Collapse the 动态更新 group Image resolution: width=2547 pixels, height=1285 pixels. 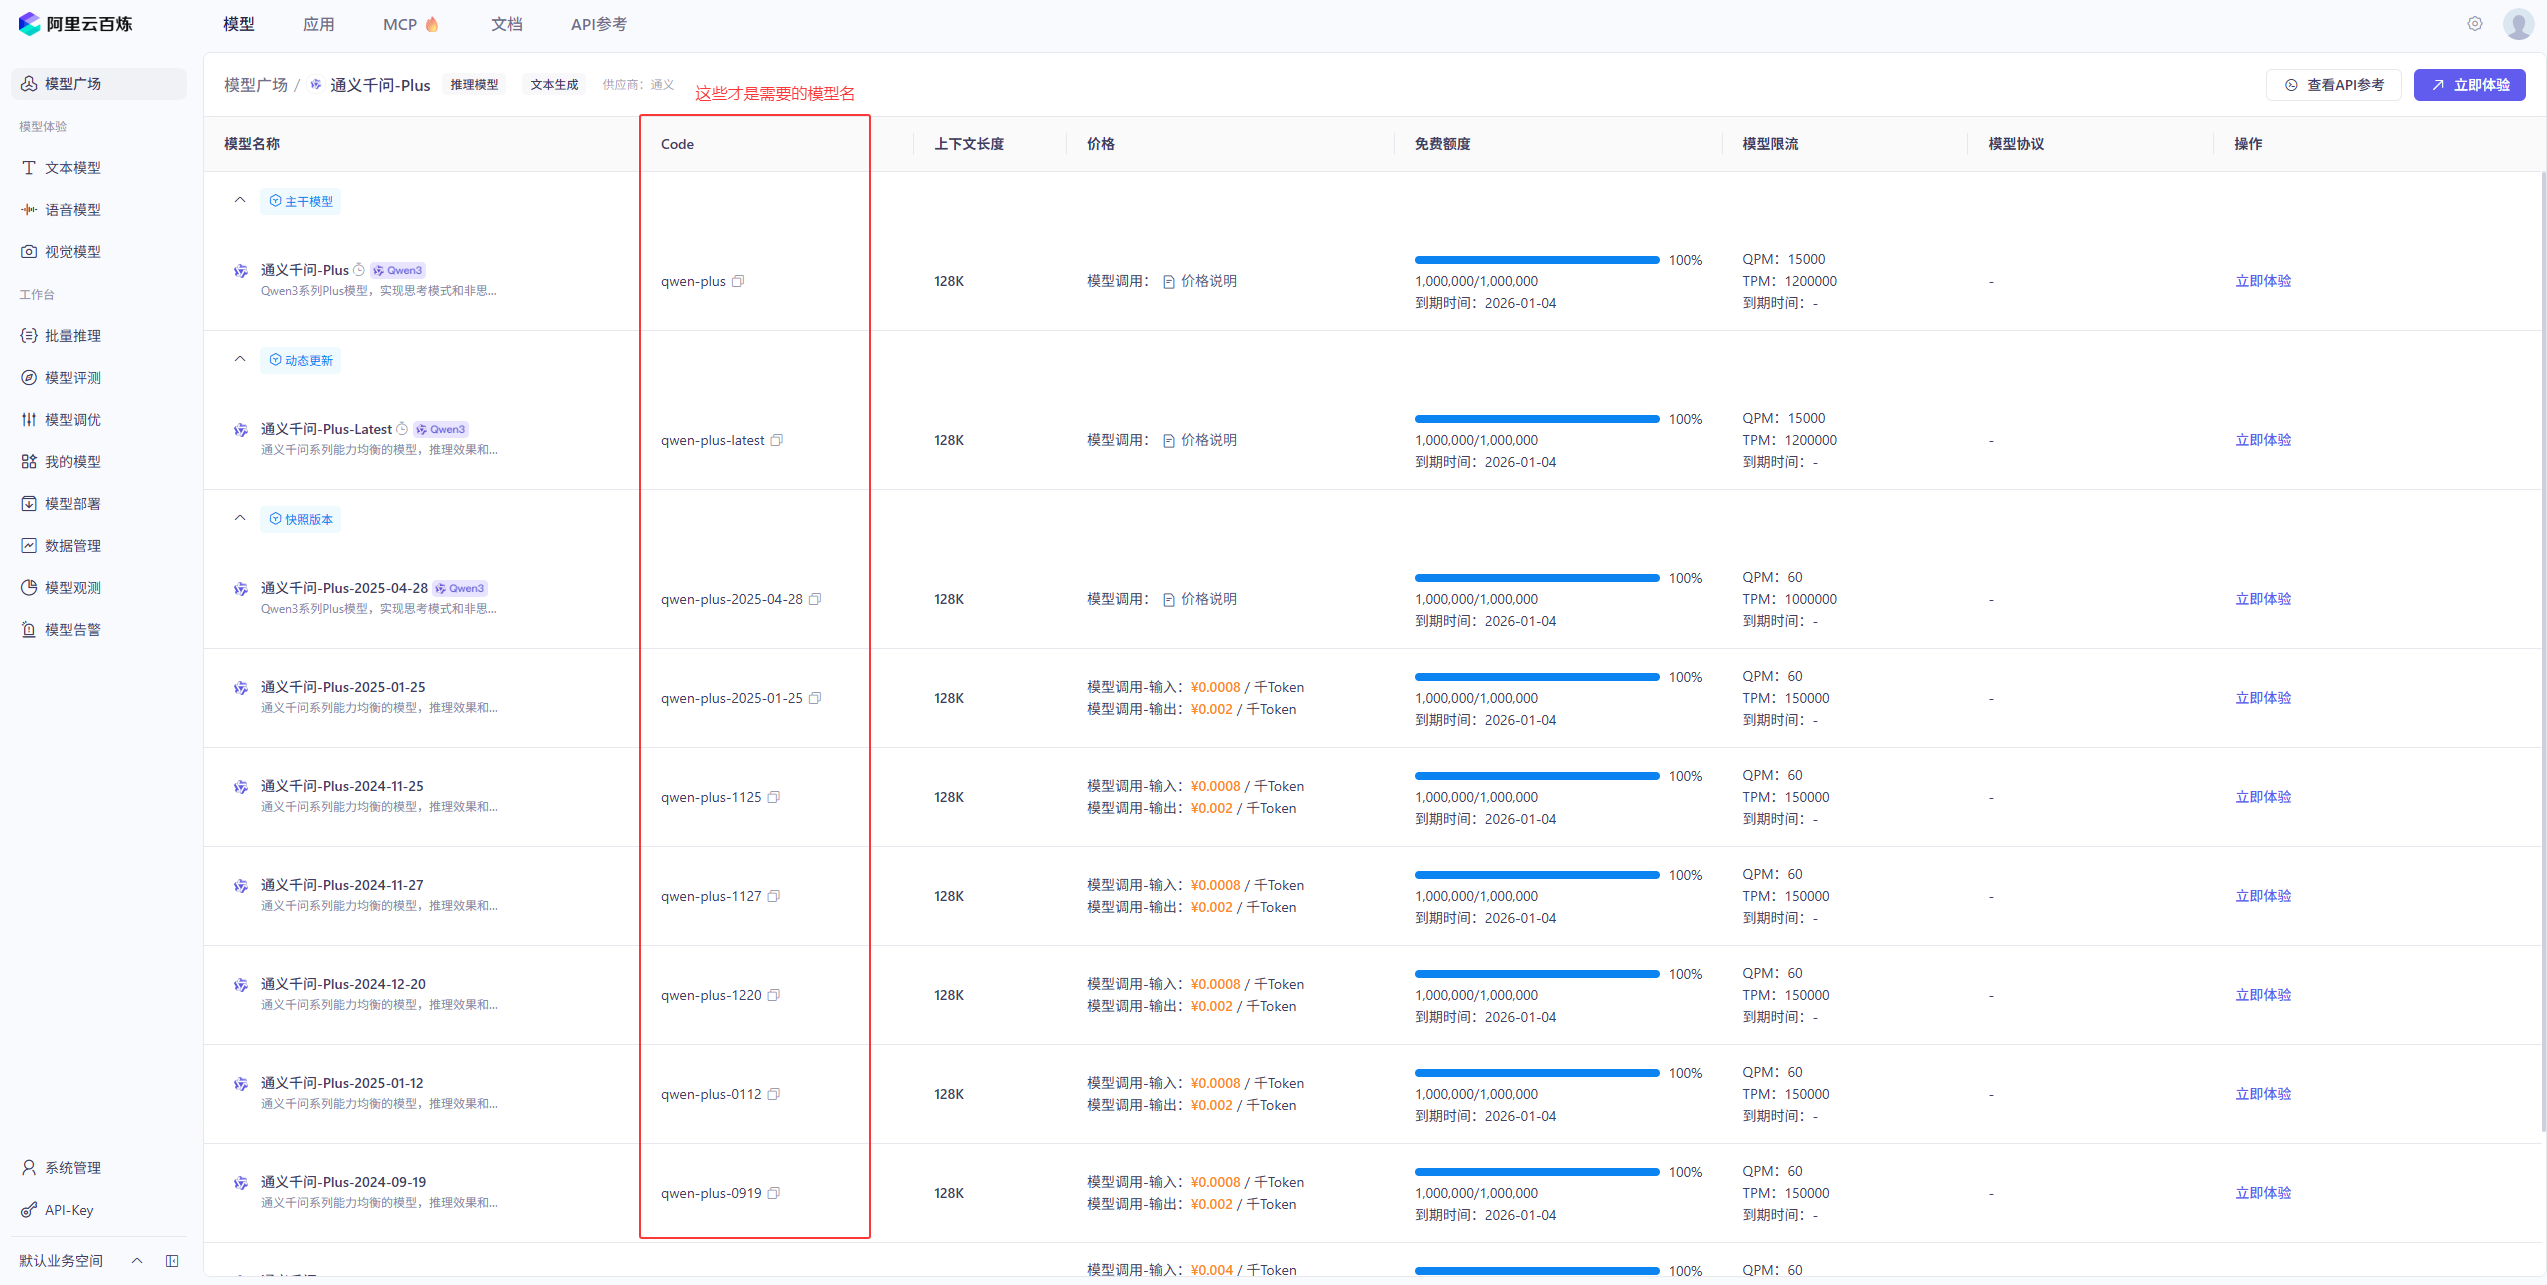click(240, 359)
